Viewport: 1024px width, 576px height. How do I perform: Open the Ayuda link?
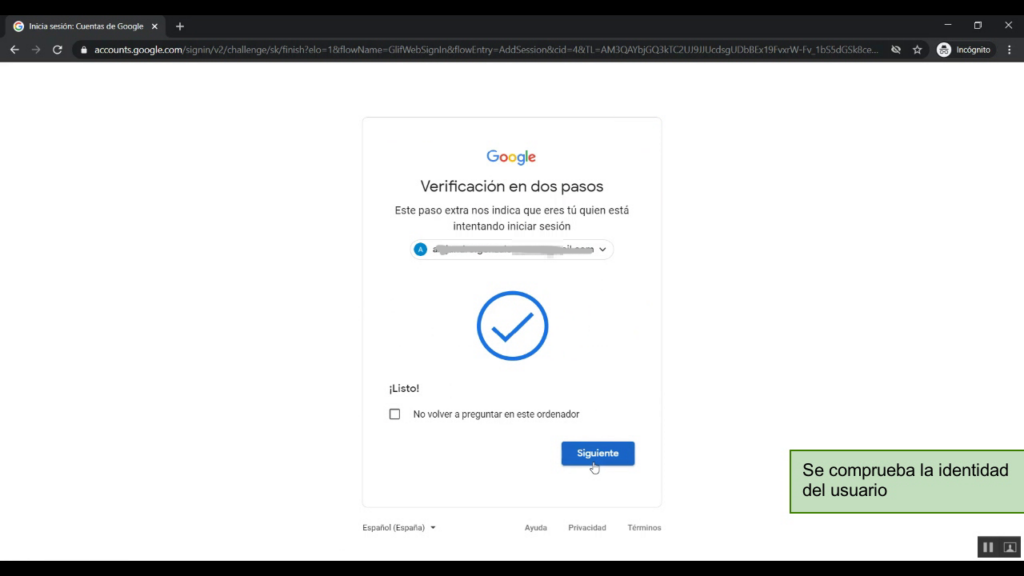click(x=536, y=528)
